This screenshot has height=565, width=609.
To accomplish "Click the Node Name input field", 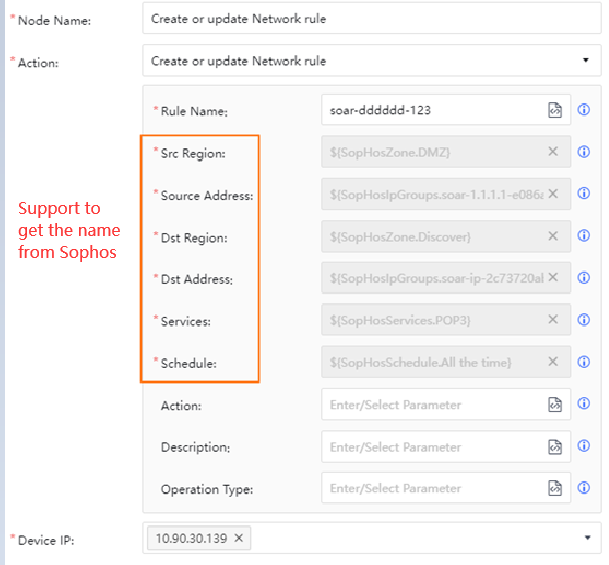I will (371, 18).
